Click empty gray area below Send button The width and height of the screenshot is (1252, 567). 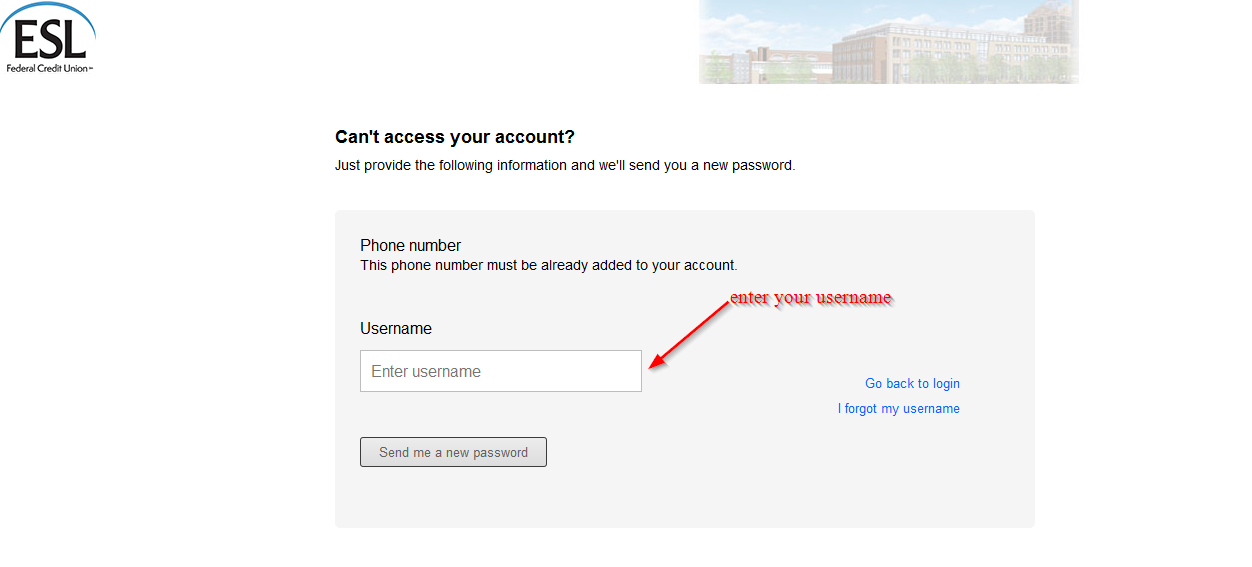click(684, 498)
